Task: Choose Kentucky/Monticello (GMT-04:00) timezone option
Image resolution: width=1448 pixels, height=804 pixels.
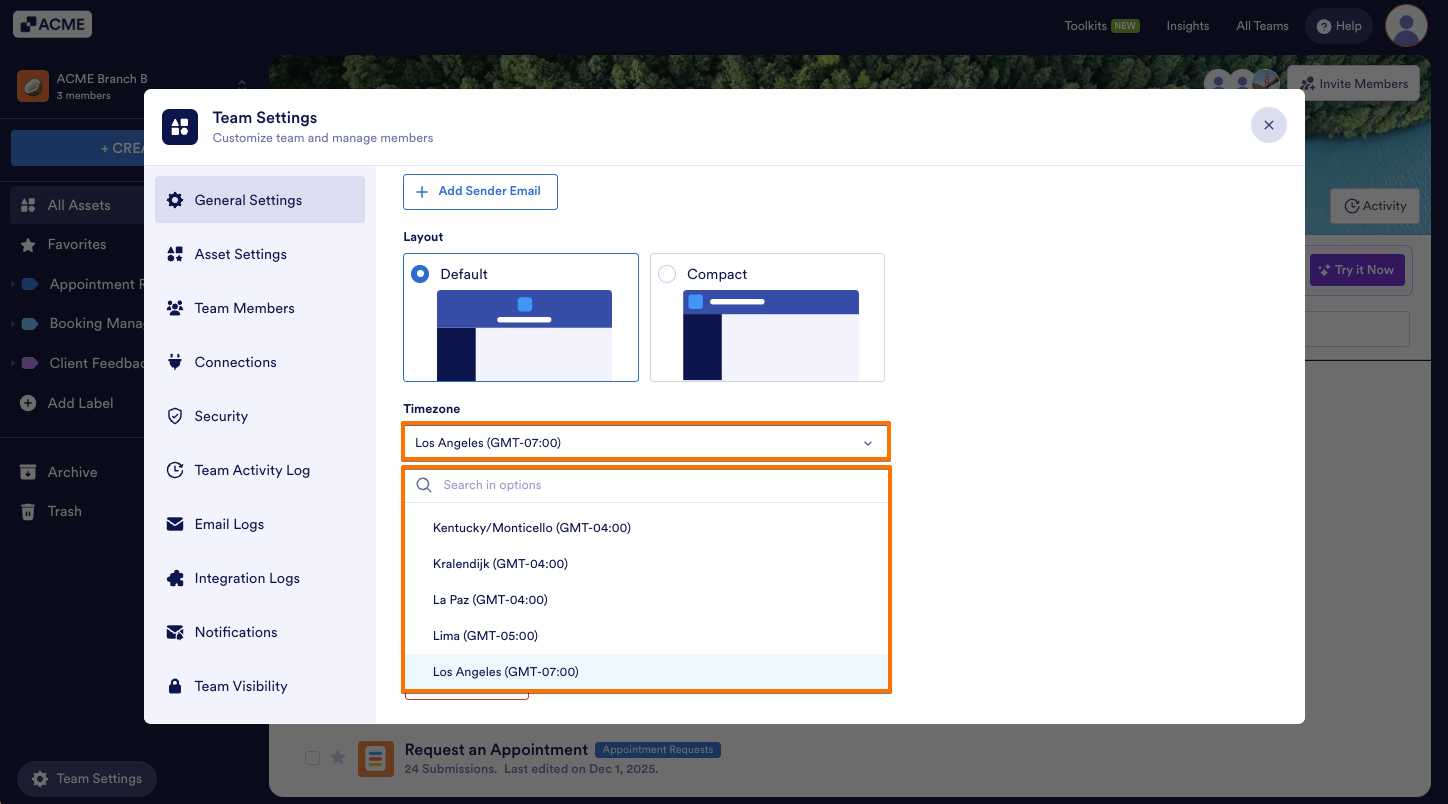Action: tap(646, 528)
